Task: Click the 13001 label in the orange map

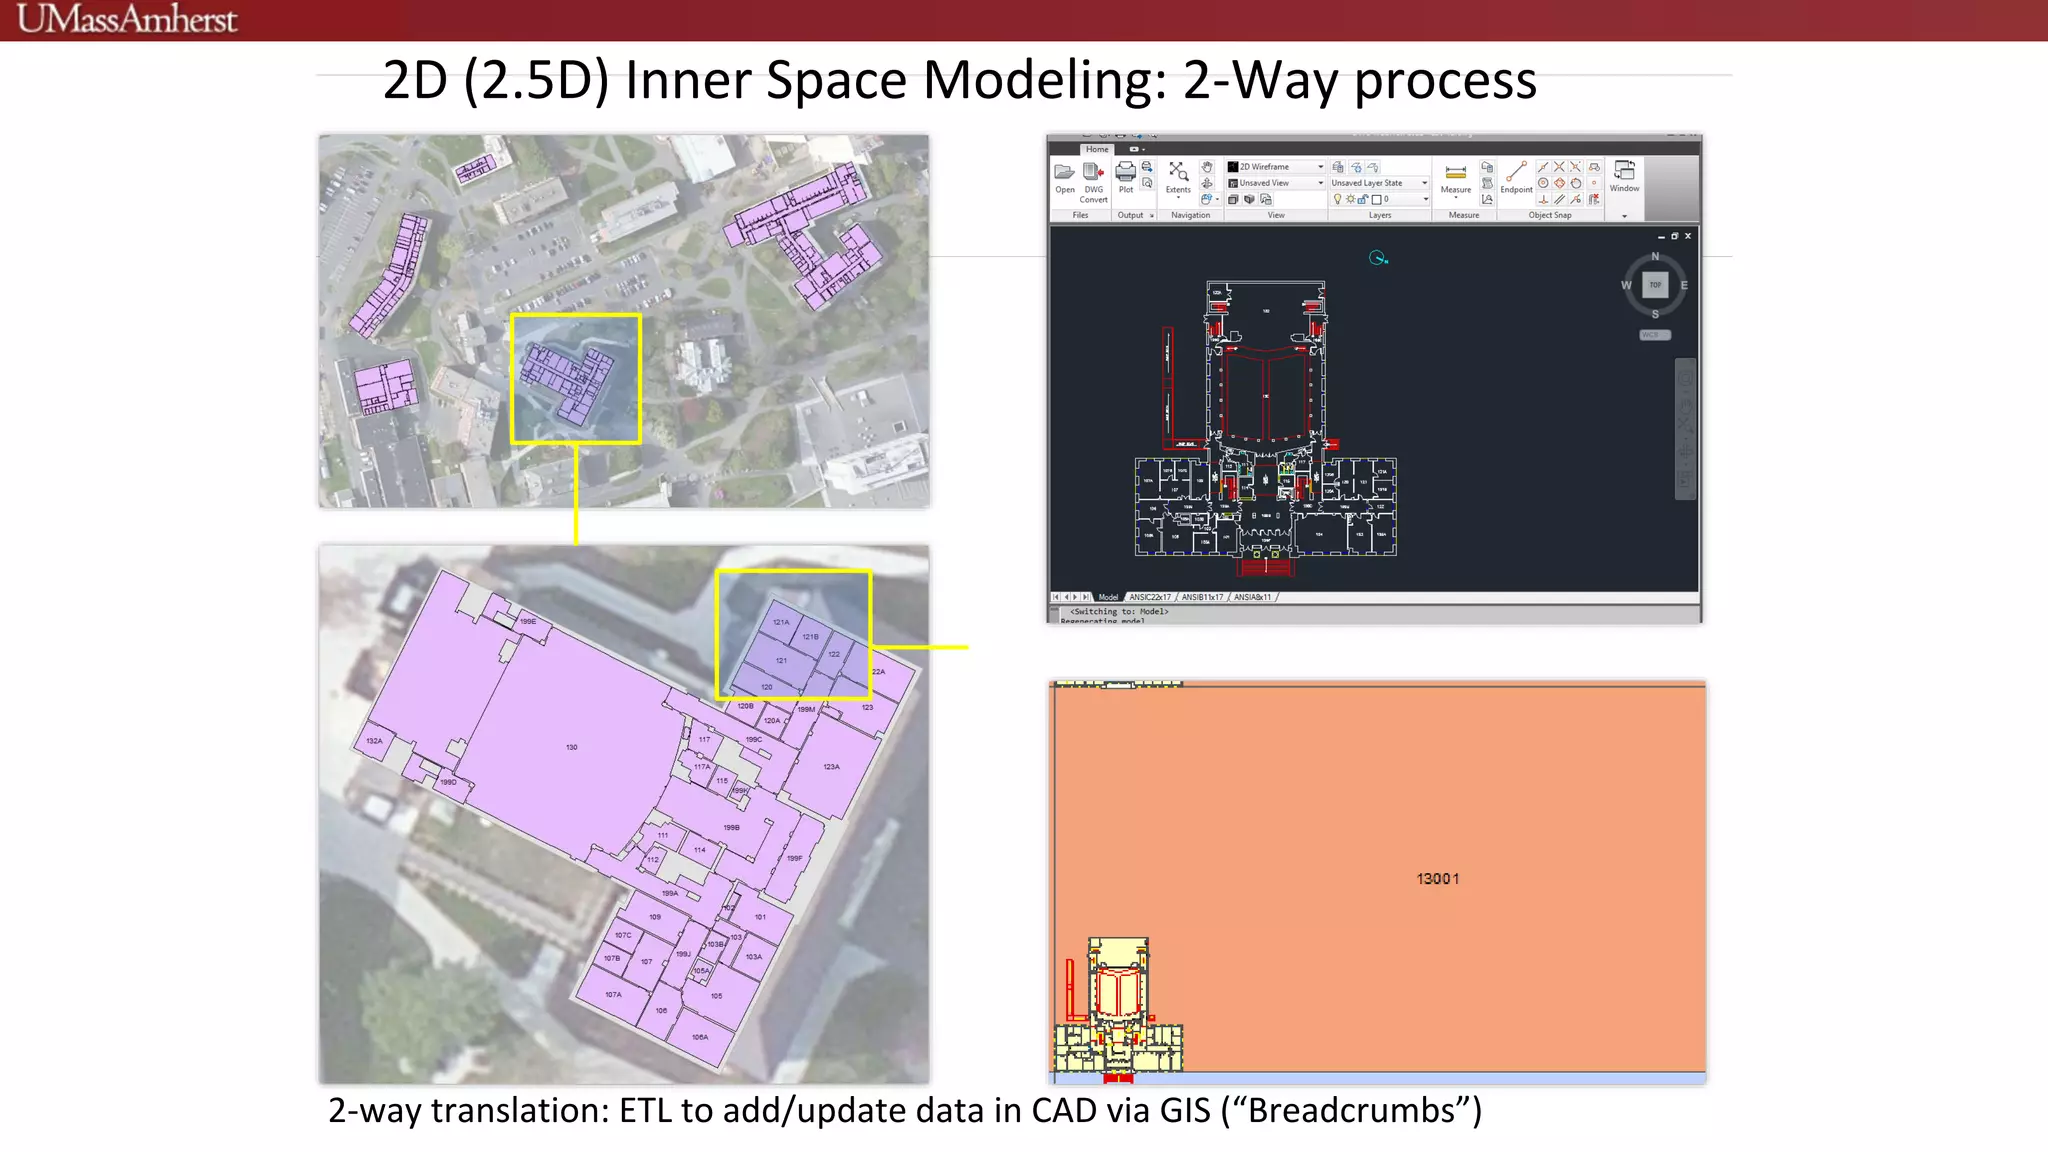Action: [1438, 878]
